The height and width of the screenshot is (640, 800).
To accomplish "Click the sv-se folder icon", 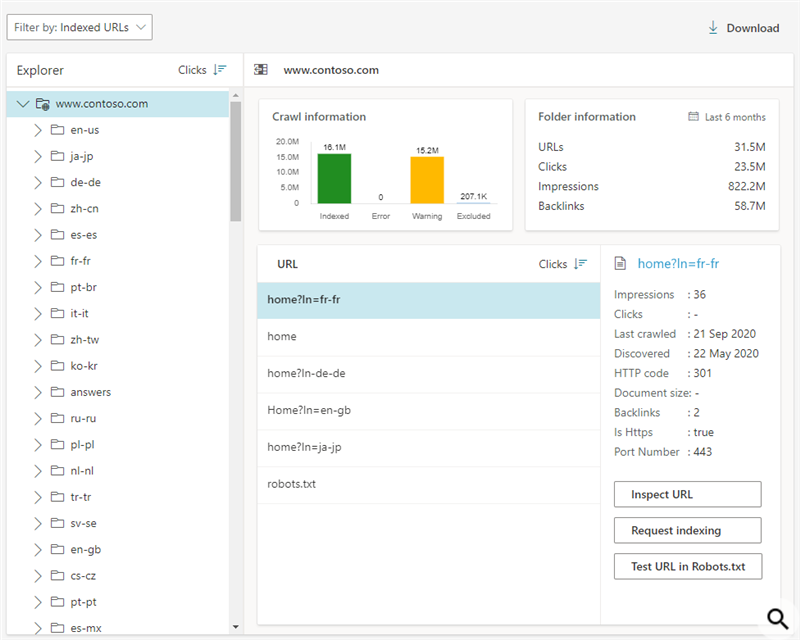I will (x=57, y=523).
